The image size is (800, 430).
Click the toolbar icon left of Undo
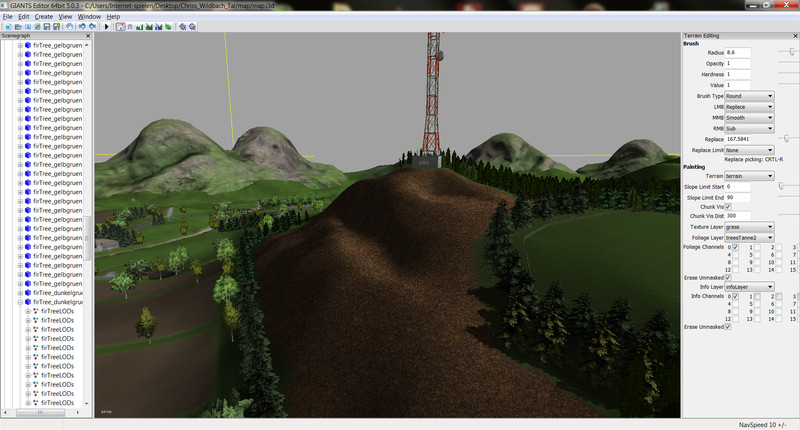pos(69,27)
